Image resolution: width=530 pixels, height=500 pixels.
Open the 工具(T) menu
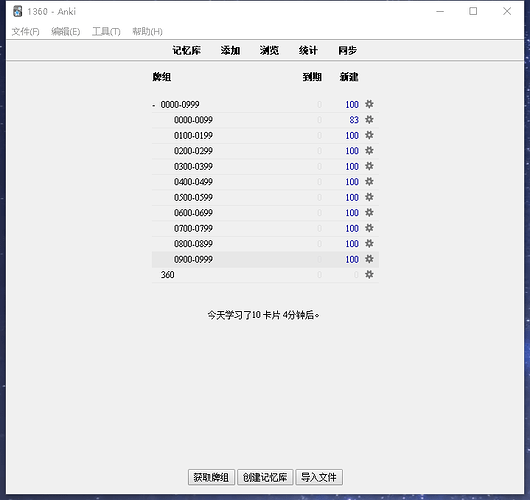(106, 31)
